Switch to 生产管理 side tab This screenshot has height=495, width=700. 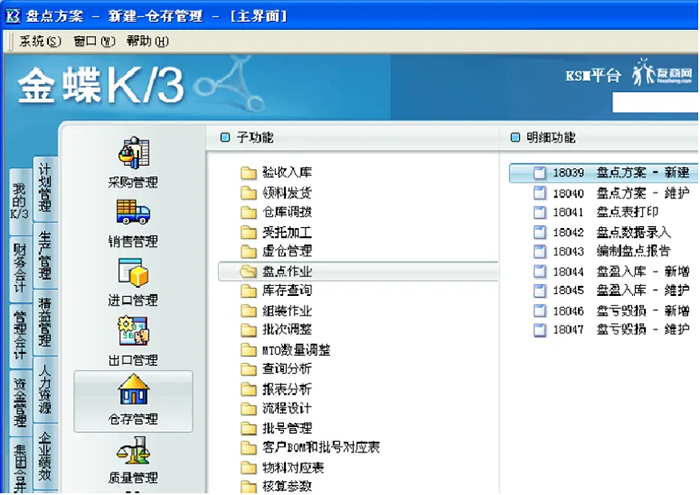pyautogui.click(x=45, y=256)
